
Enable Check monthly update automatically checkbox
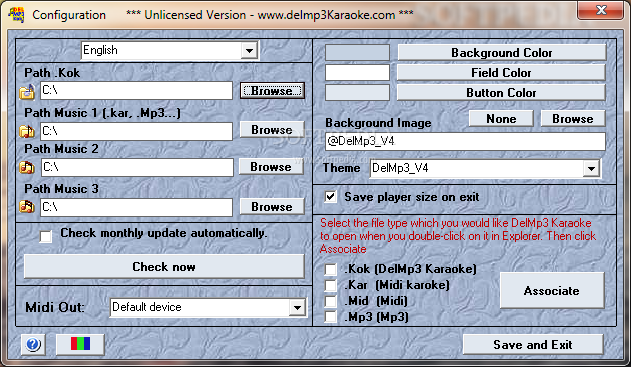coord(46,236)
